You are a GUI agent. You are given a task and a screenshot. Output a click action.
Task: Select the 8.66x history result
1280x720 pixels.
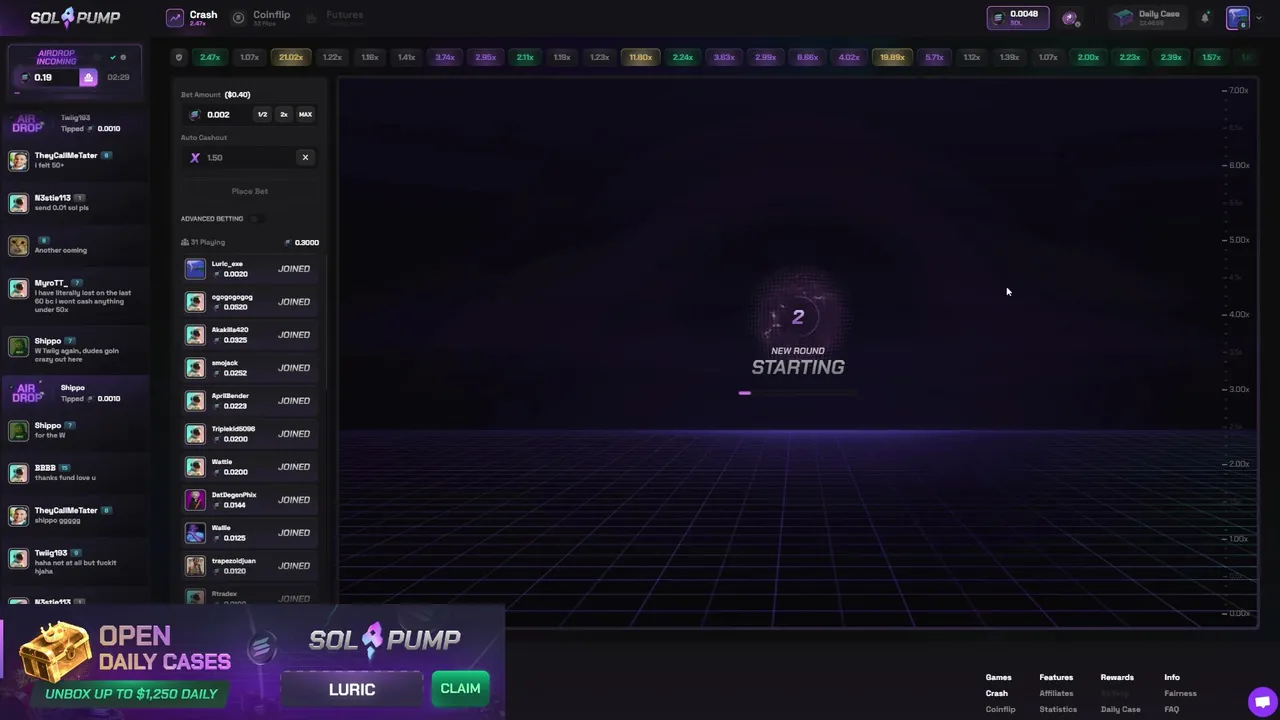(807, 57)
